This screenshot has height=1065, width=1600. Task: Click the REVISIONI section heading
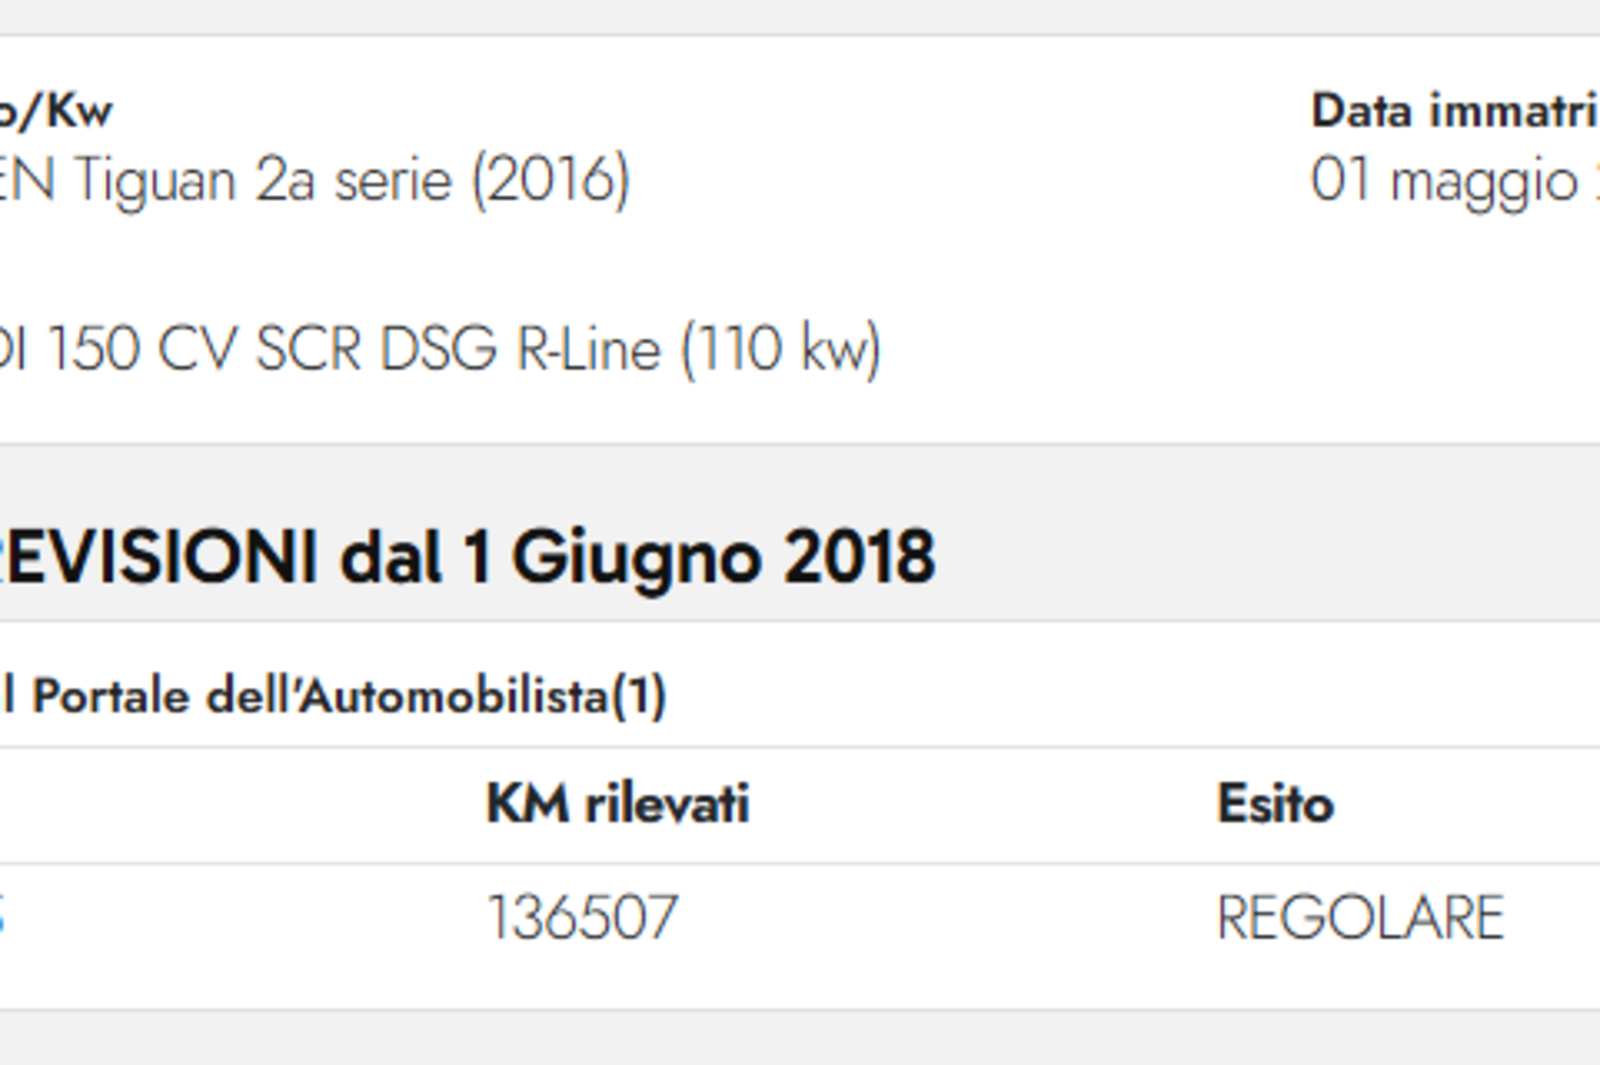[x=467, y=557]
